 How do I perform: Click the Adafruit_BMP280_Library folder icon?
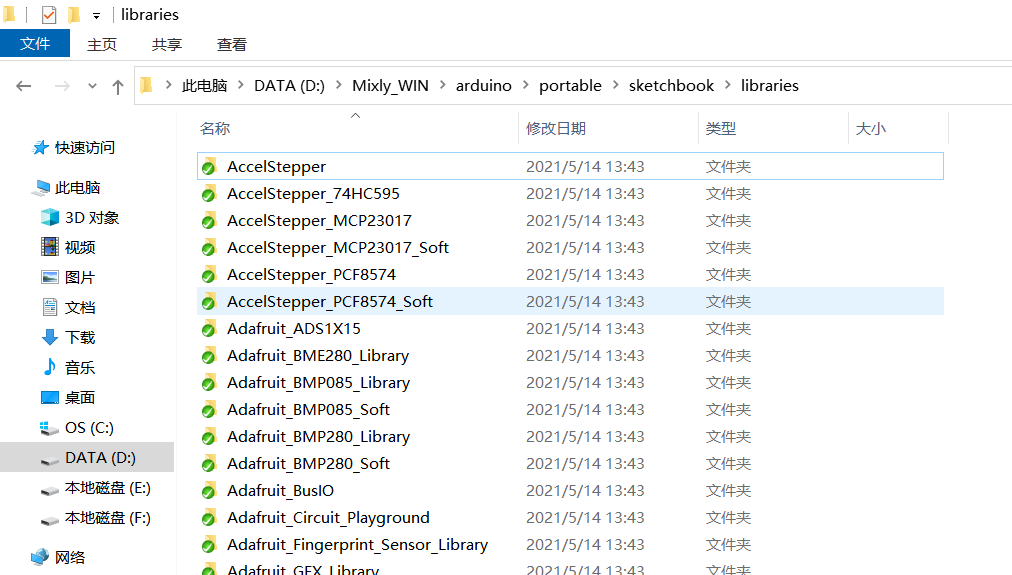click(x=208, y=438)
